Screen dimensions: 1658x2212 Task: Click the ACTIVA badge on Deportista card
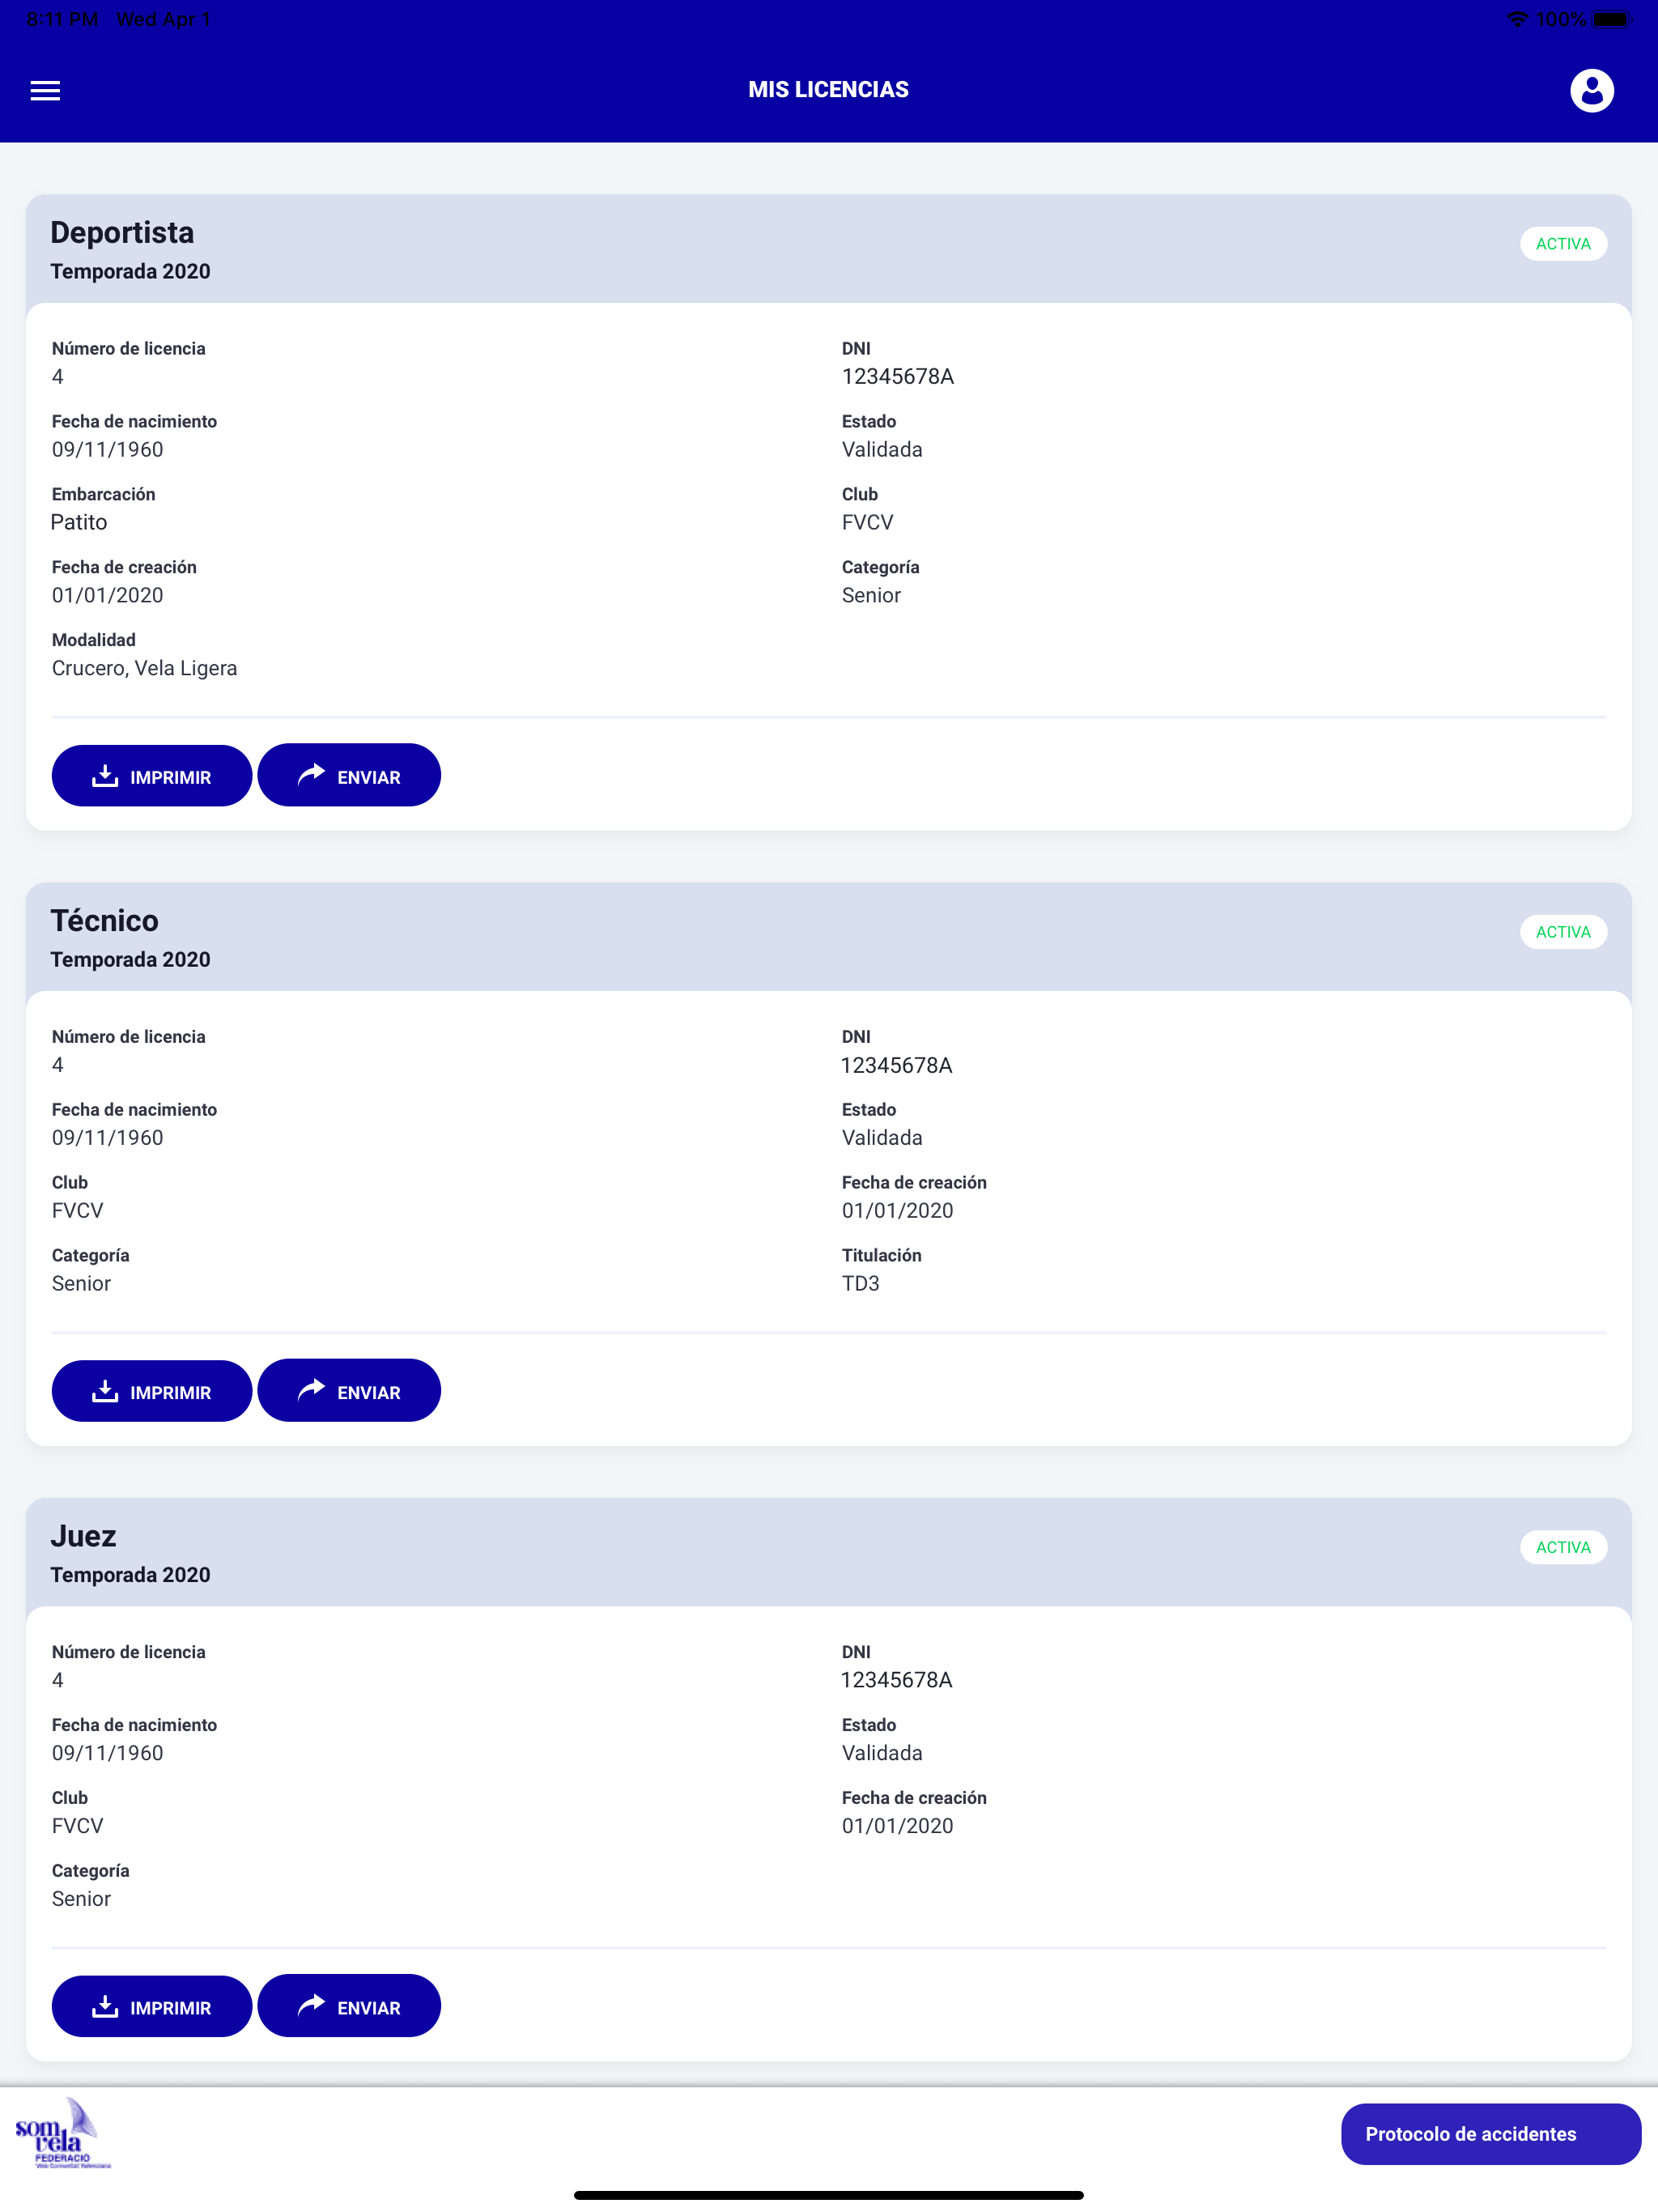(1563, 244)
